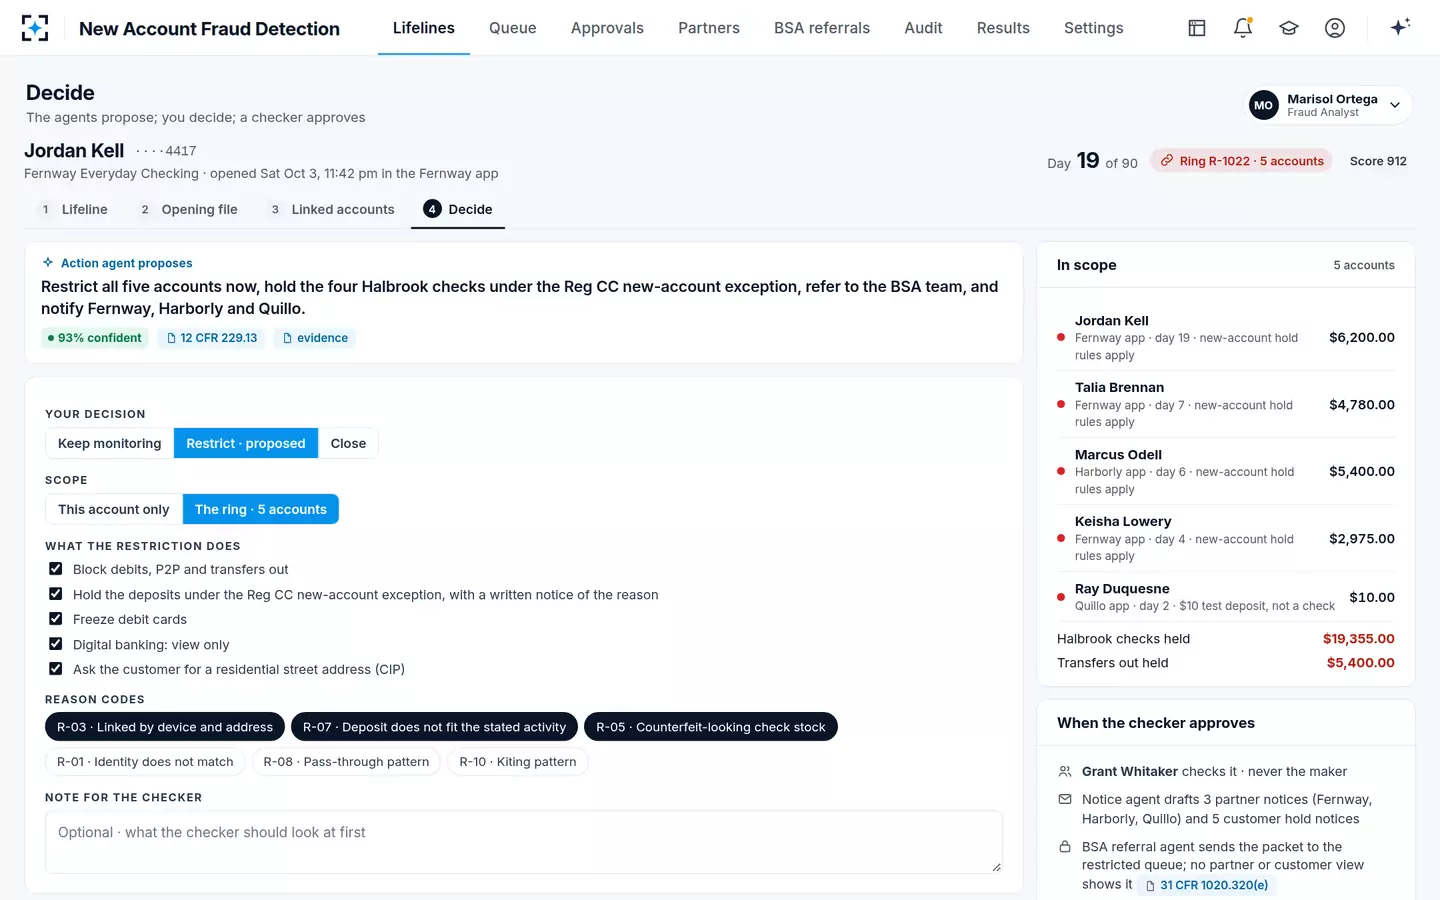Click the Ring R-1022 · 5 accounts badge
The height and width of the screenshot is (900, 1440).
[x=1241, y=161]
